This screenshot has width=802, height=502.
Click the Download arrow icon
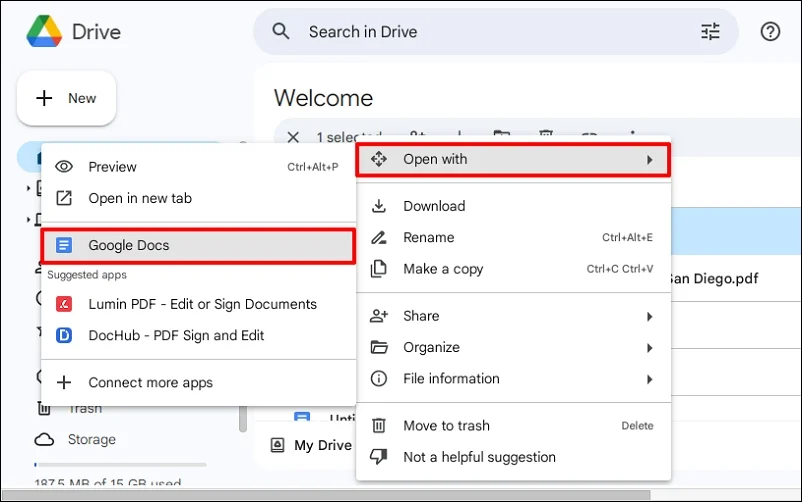[378, 206]
